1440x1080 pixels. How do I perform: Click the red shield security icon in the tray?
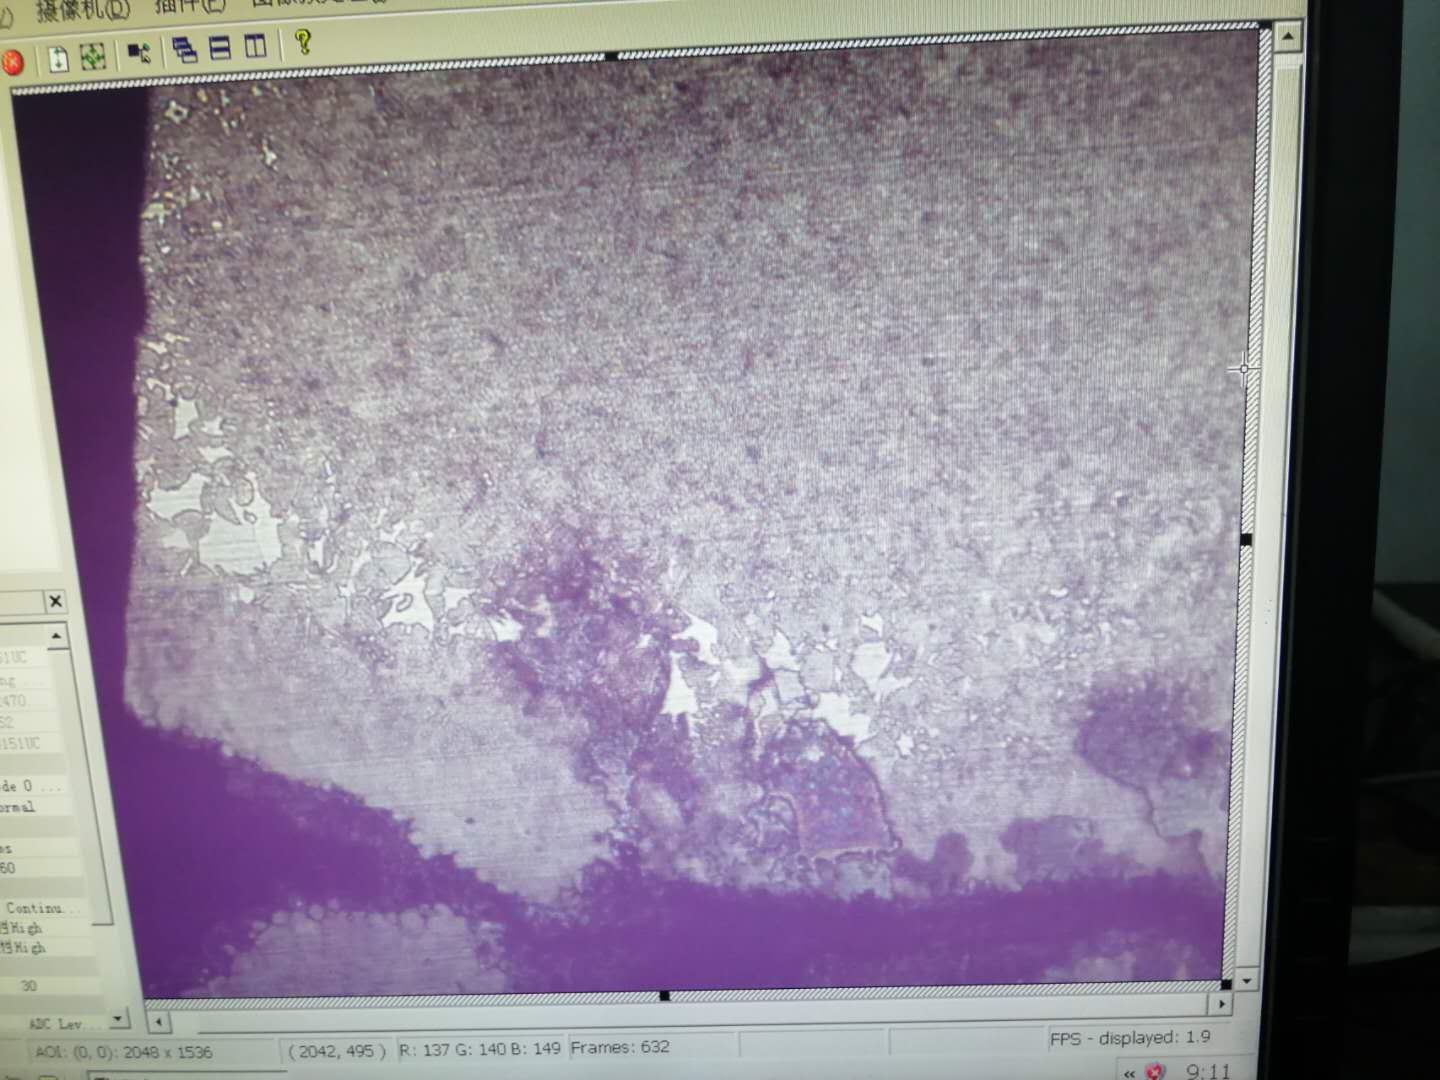coord(1156,1072)
